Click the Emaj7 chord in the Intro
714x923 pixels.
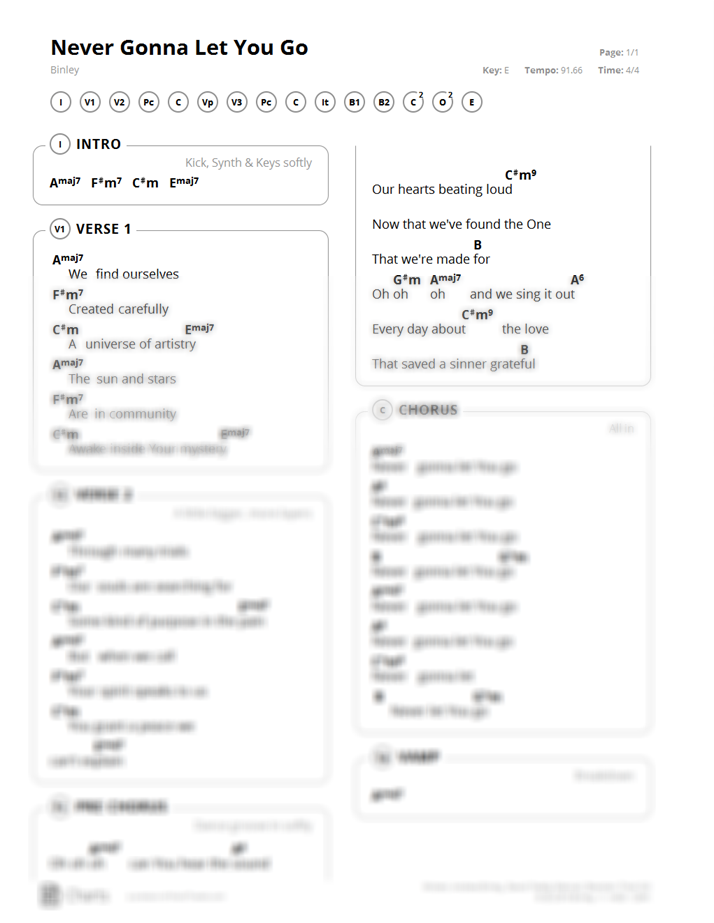[x=184, y=182]
